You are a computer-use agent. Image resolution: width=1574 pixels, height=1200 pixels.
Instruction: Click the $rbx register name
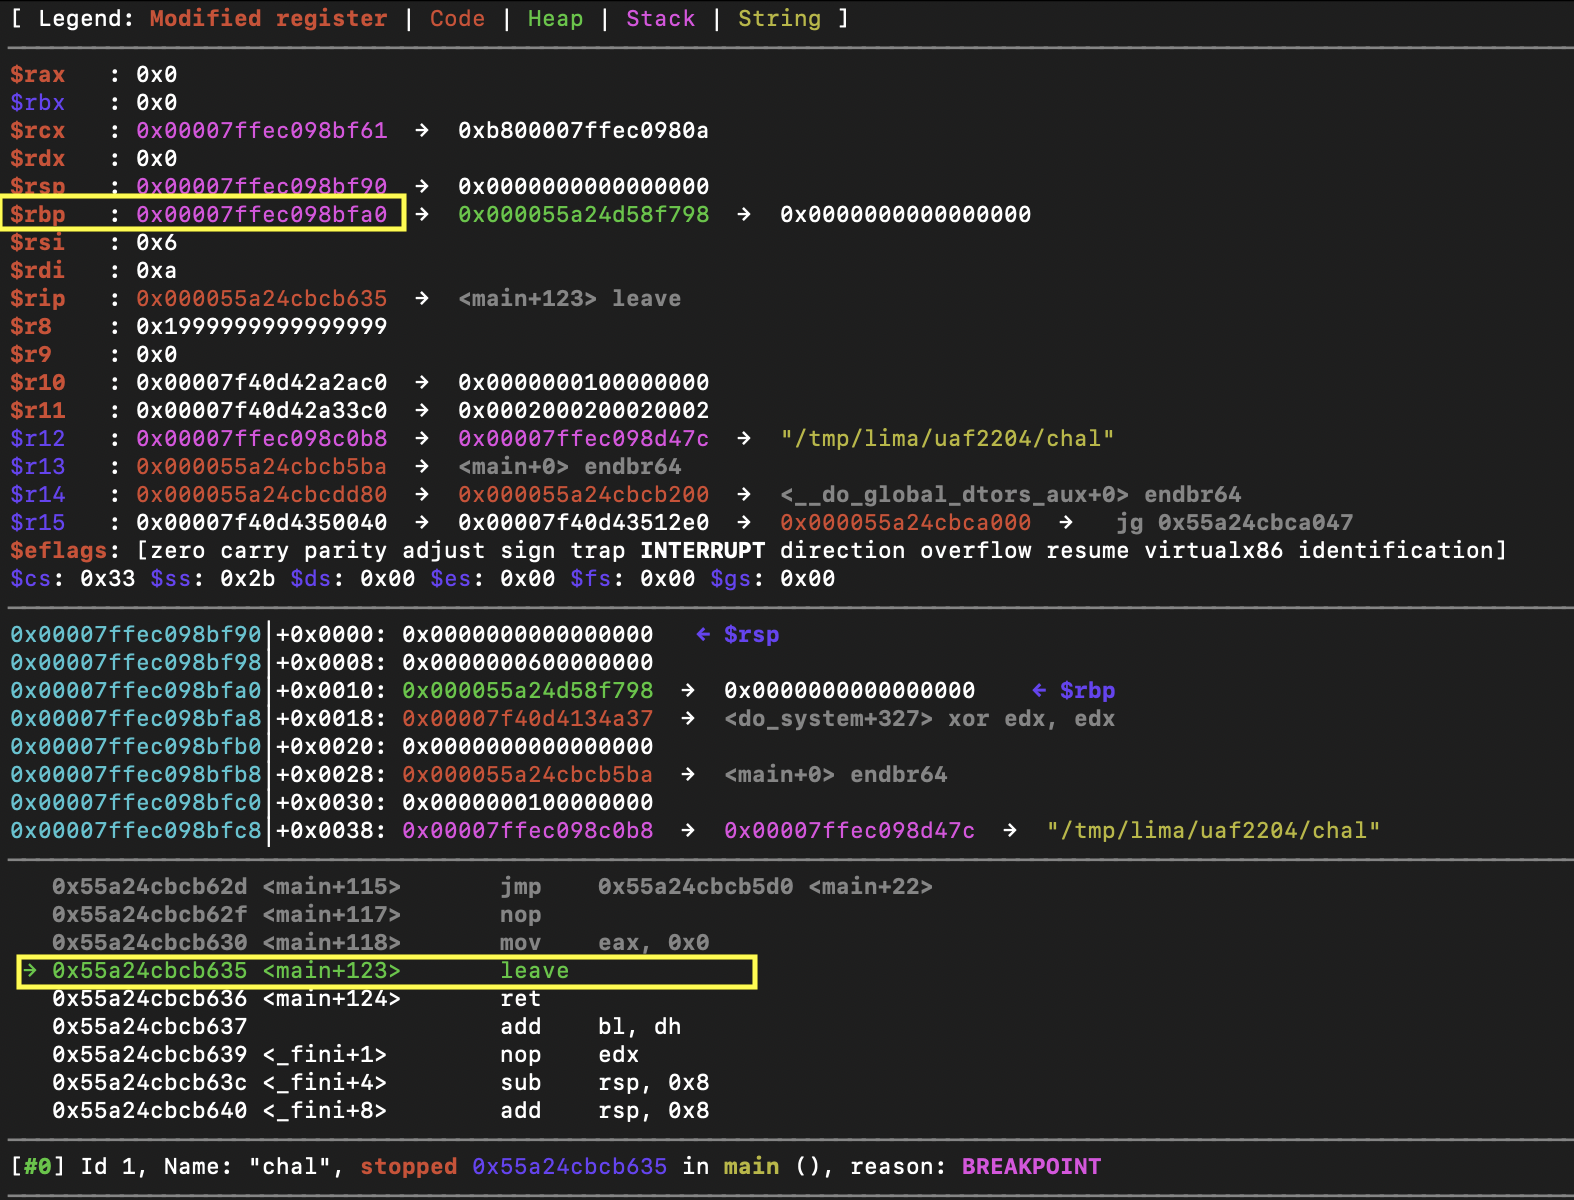point(38,103)
